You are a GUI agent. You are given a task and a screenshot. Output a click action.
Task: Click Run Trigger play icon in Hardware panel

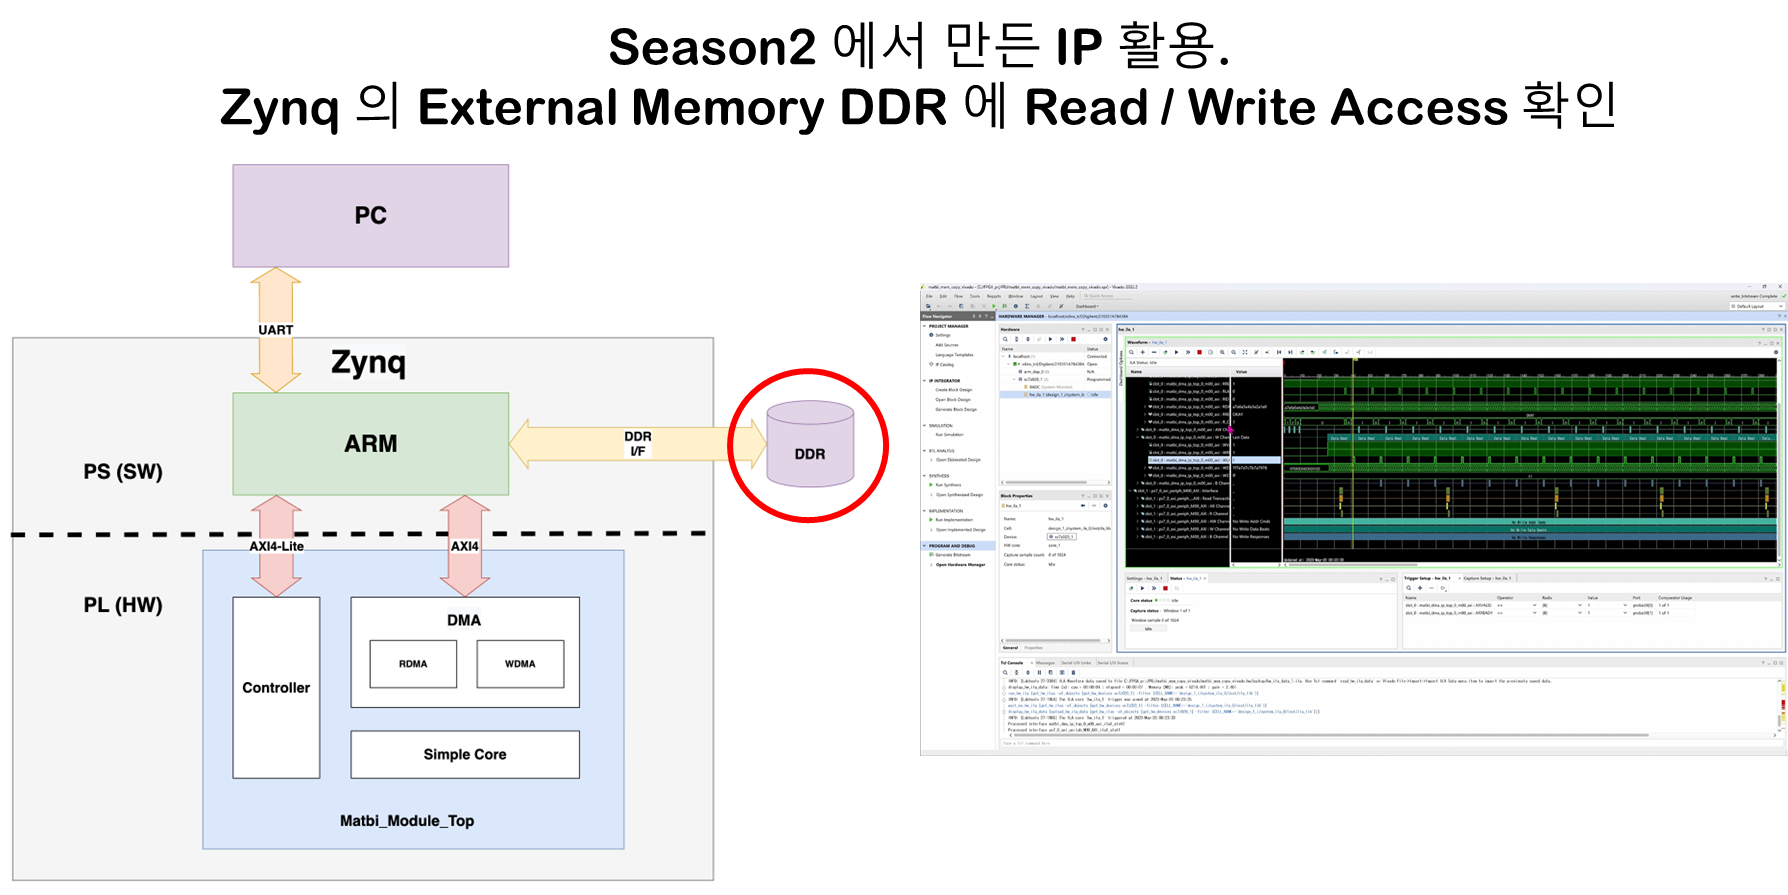(1050, 339)
